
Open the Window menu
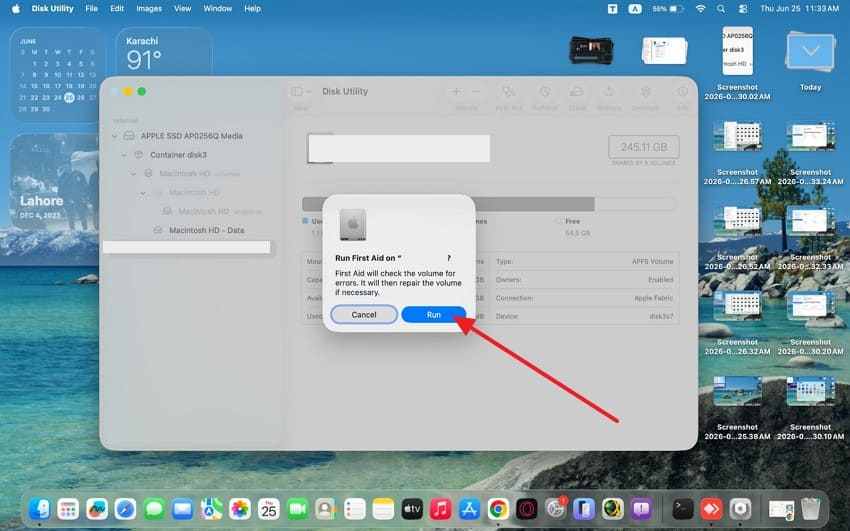(x=217, y=9)
